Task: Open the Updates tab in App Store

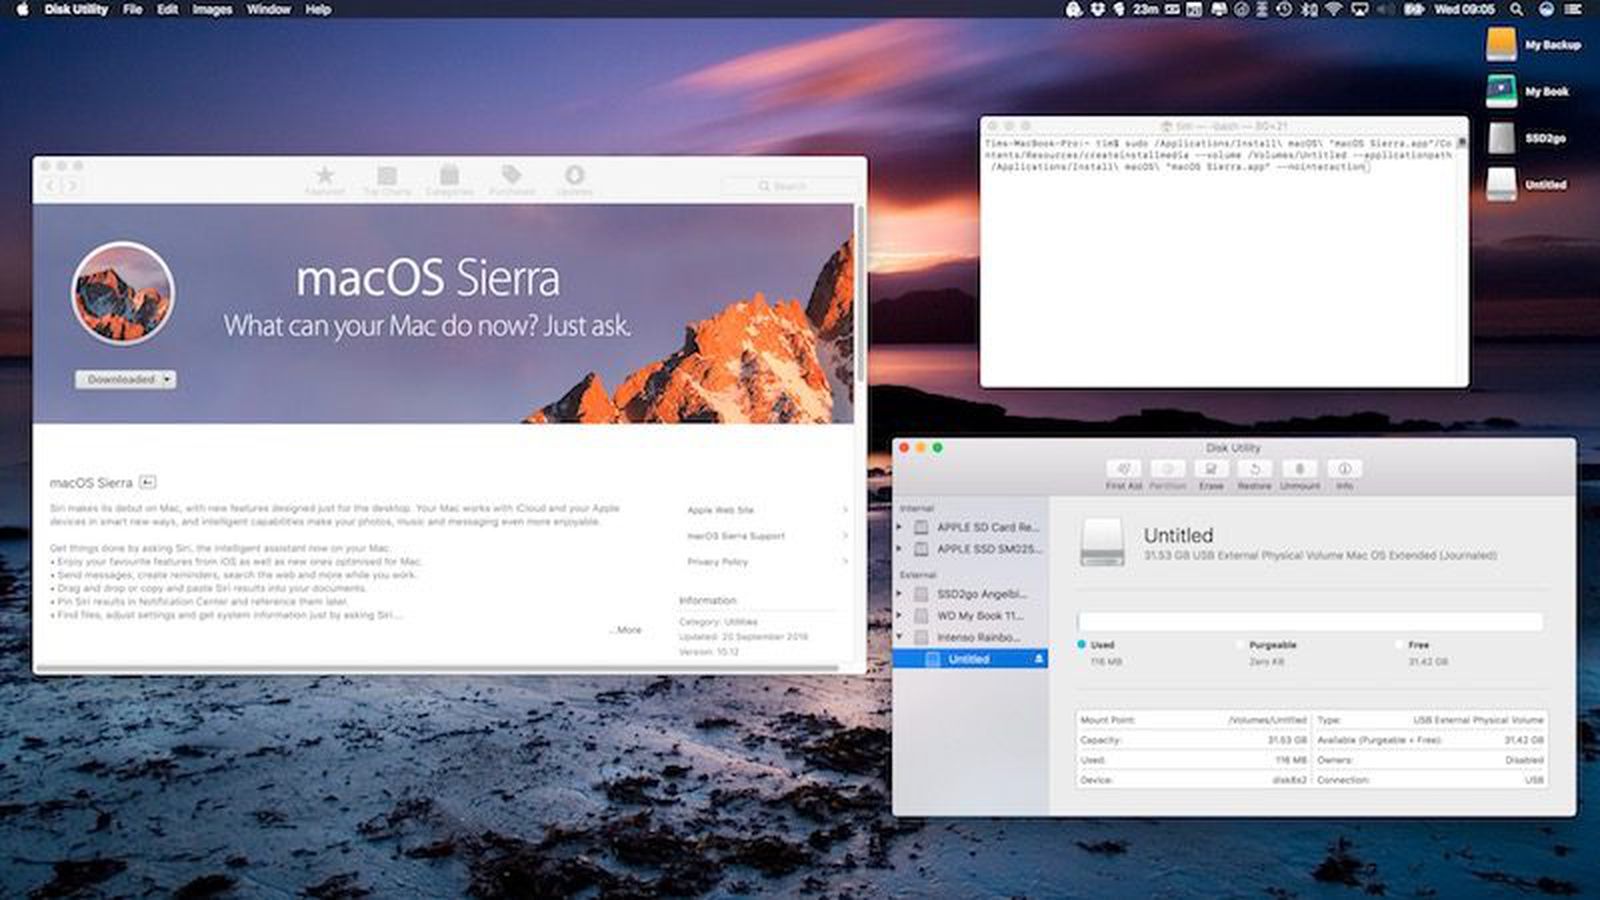Action: pyautogui.click(x=574, y=177)
